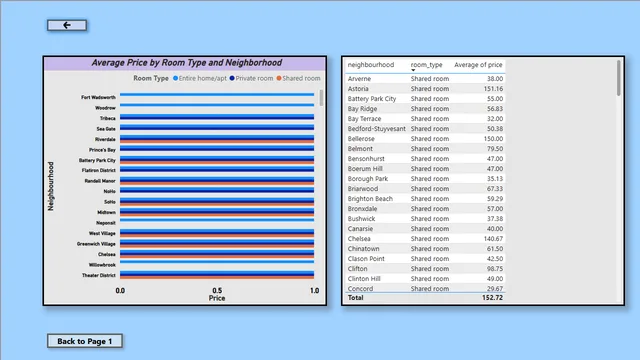Click the Willowbrook axis label
The image size is (640, 360).
point(102,265)
